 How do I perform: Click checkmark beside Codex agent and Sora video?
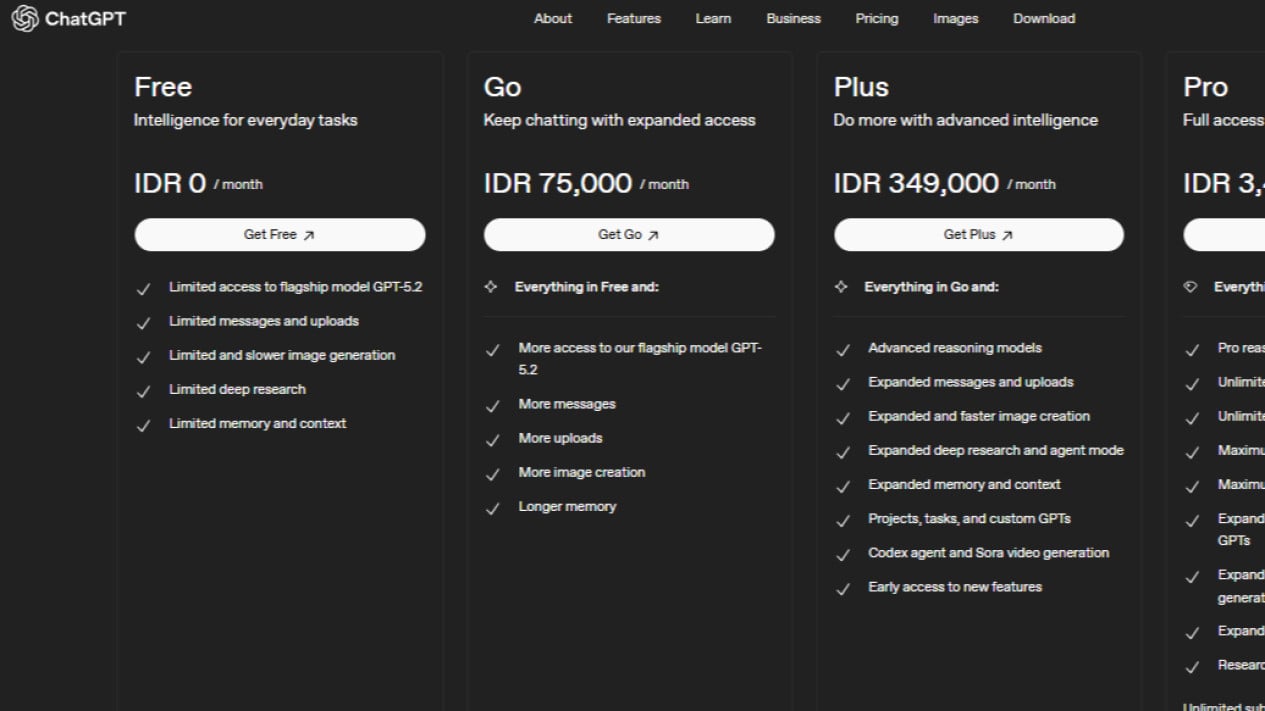843,555
